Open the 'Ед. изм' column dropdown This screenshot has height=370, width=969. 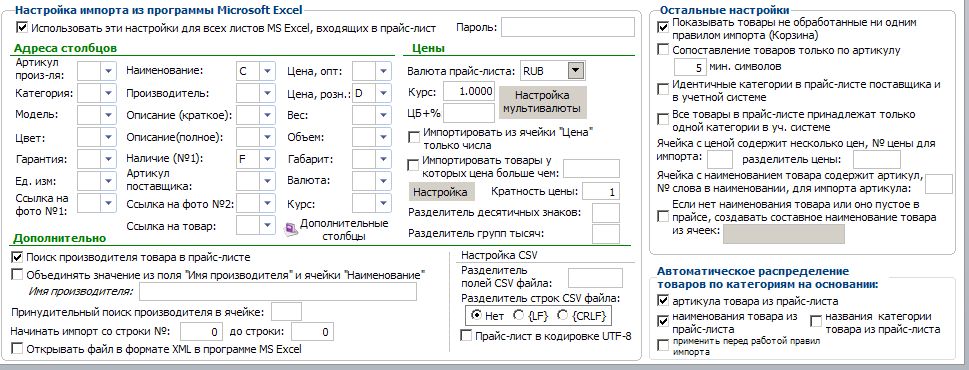pos(108,182)
